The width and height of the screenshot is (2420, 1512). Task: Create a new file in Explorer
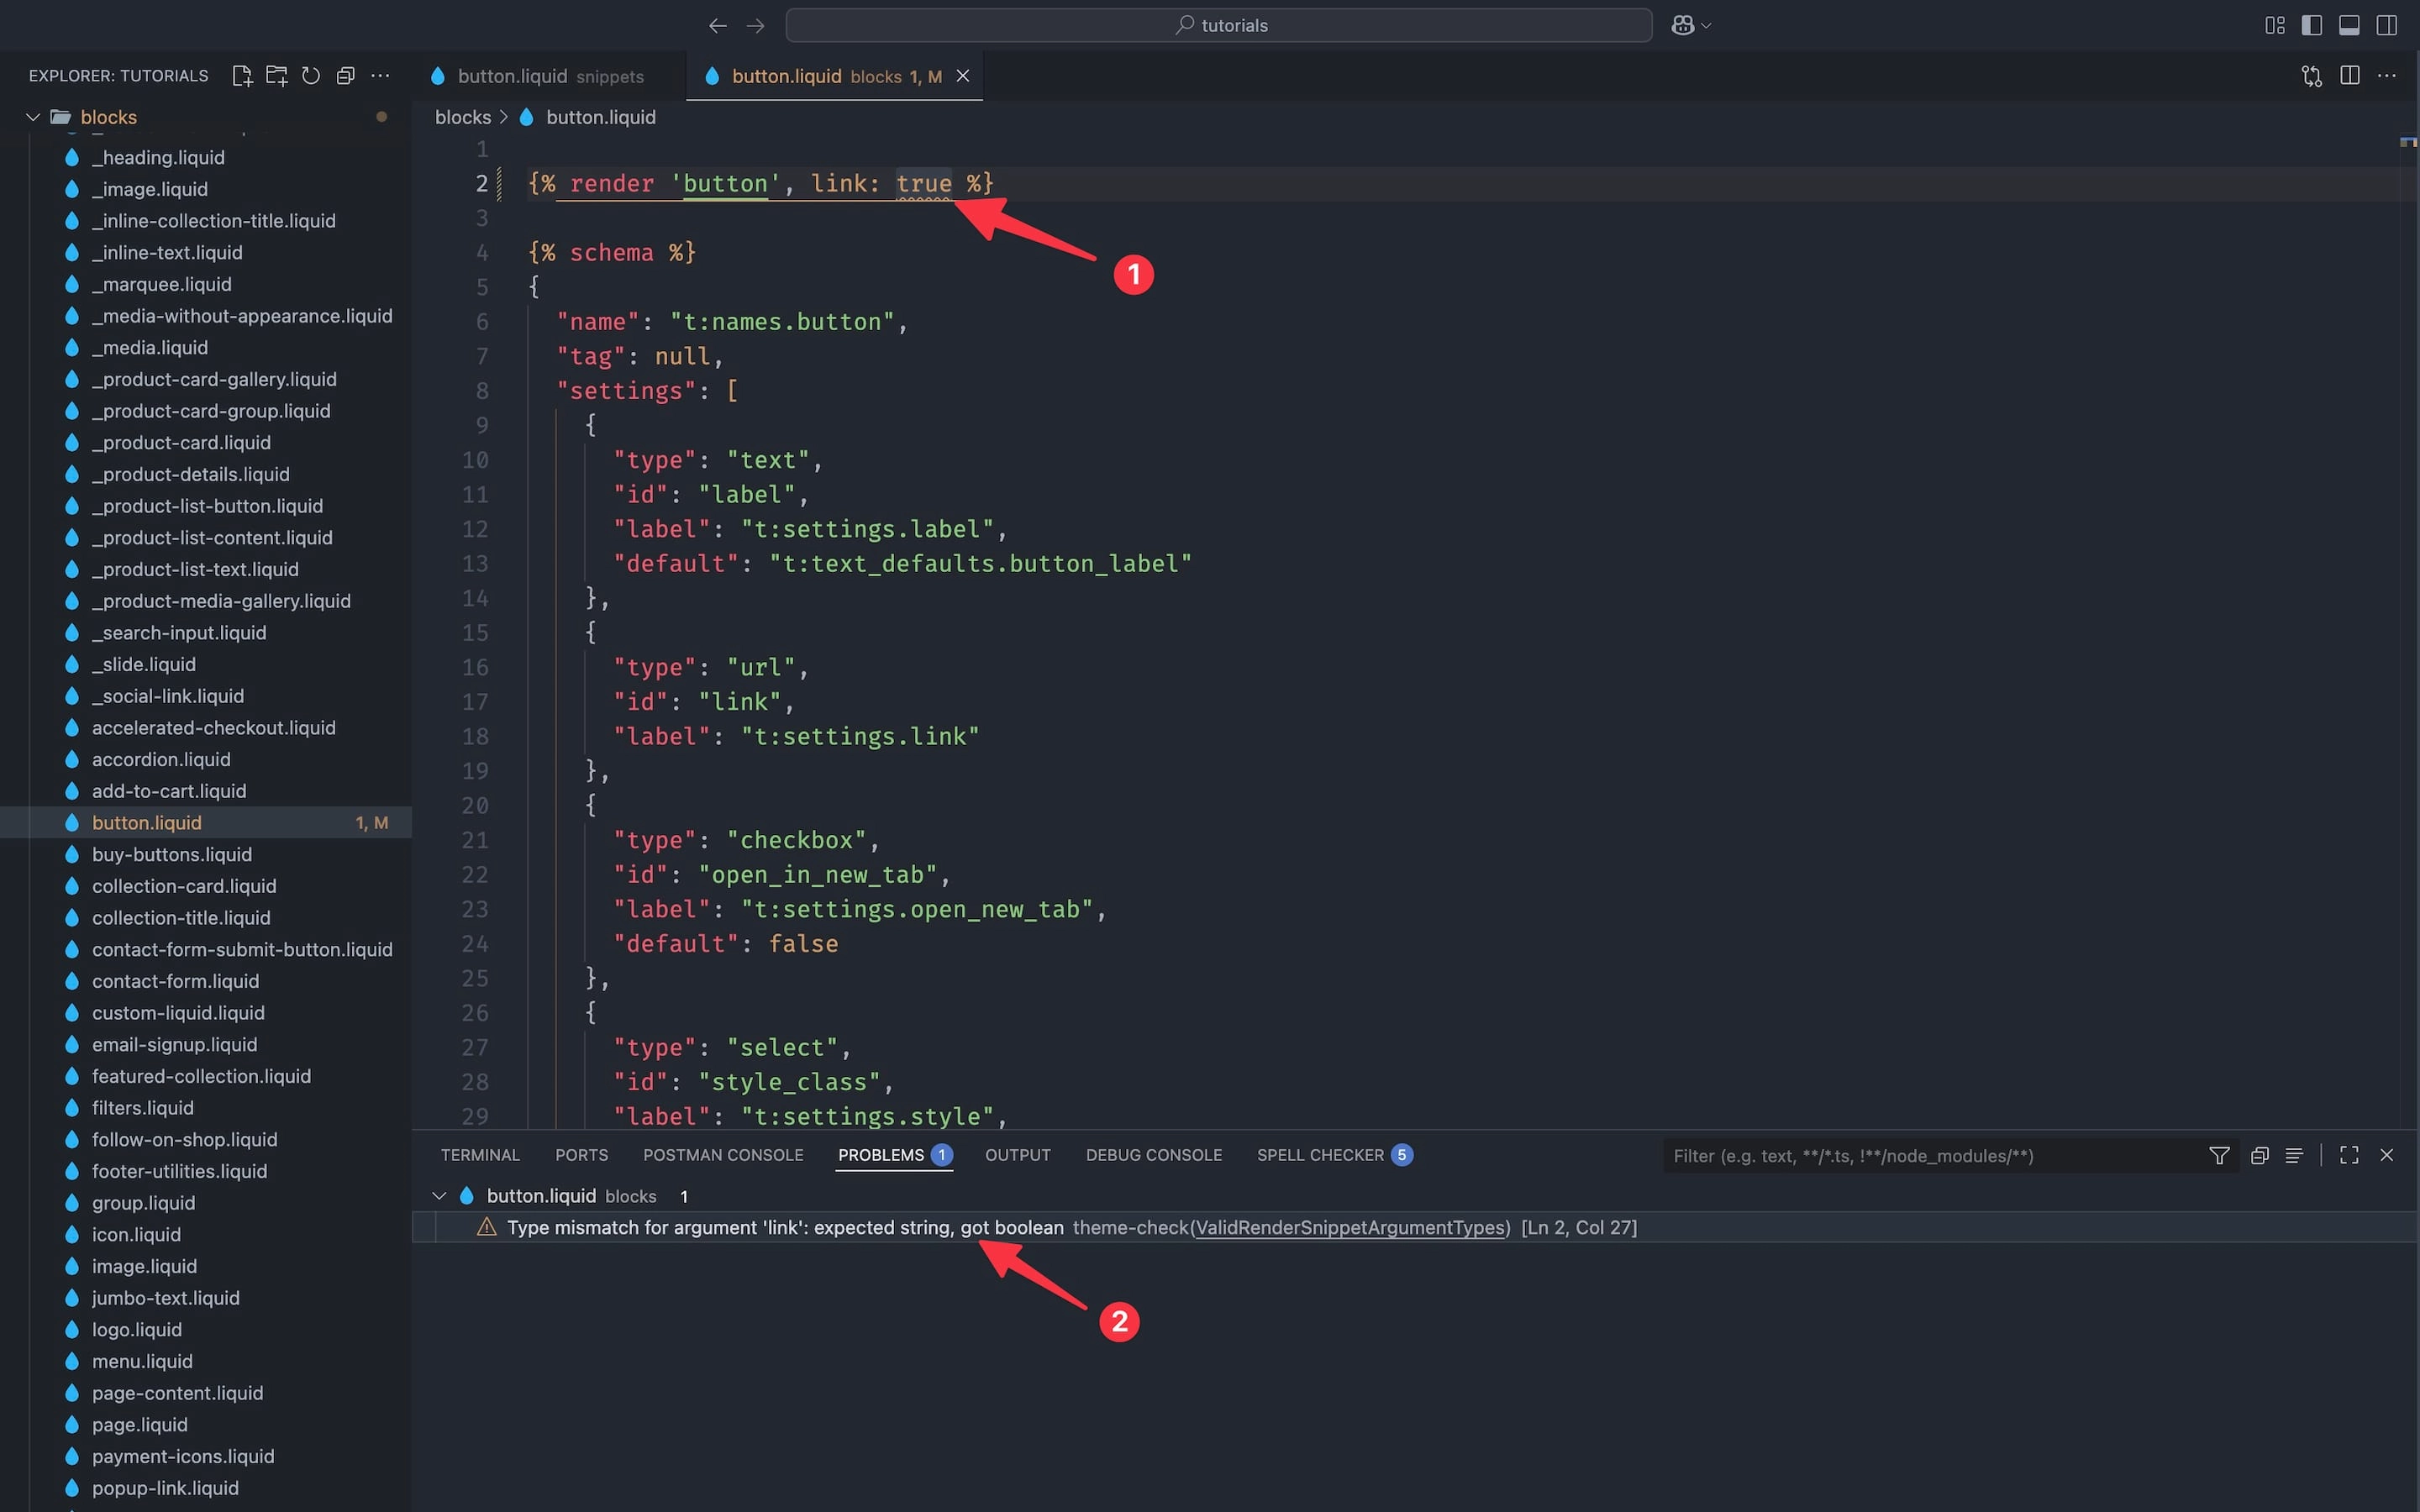pos(242,76)
